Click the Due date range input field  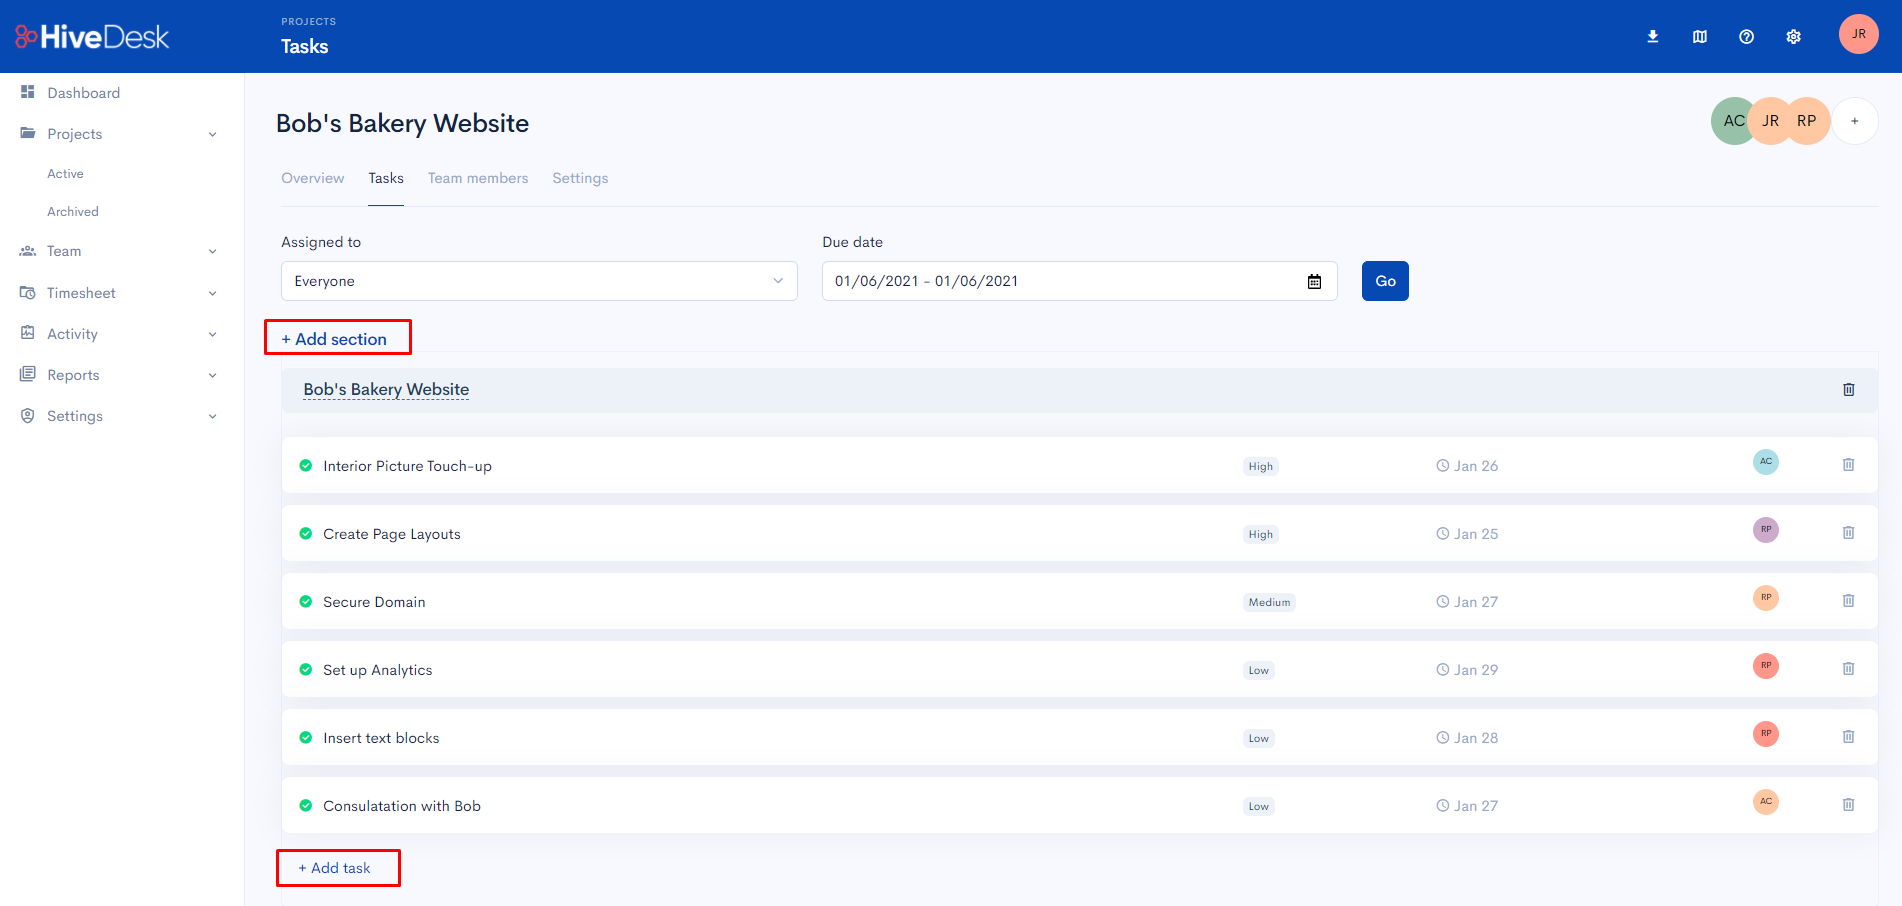click(x=1079, y=281)
